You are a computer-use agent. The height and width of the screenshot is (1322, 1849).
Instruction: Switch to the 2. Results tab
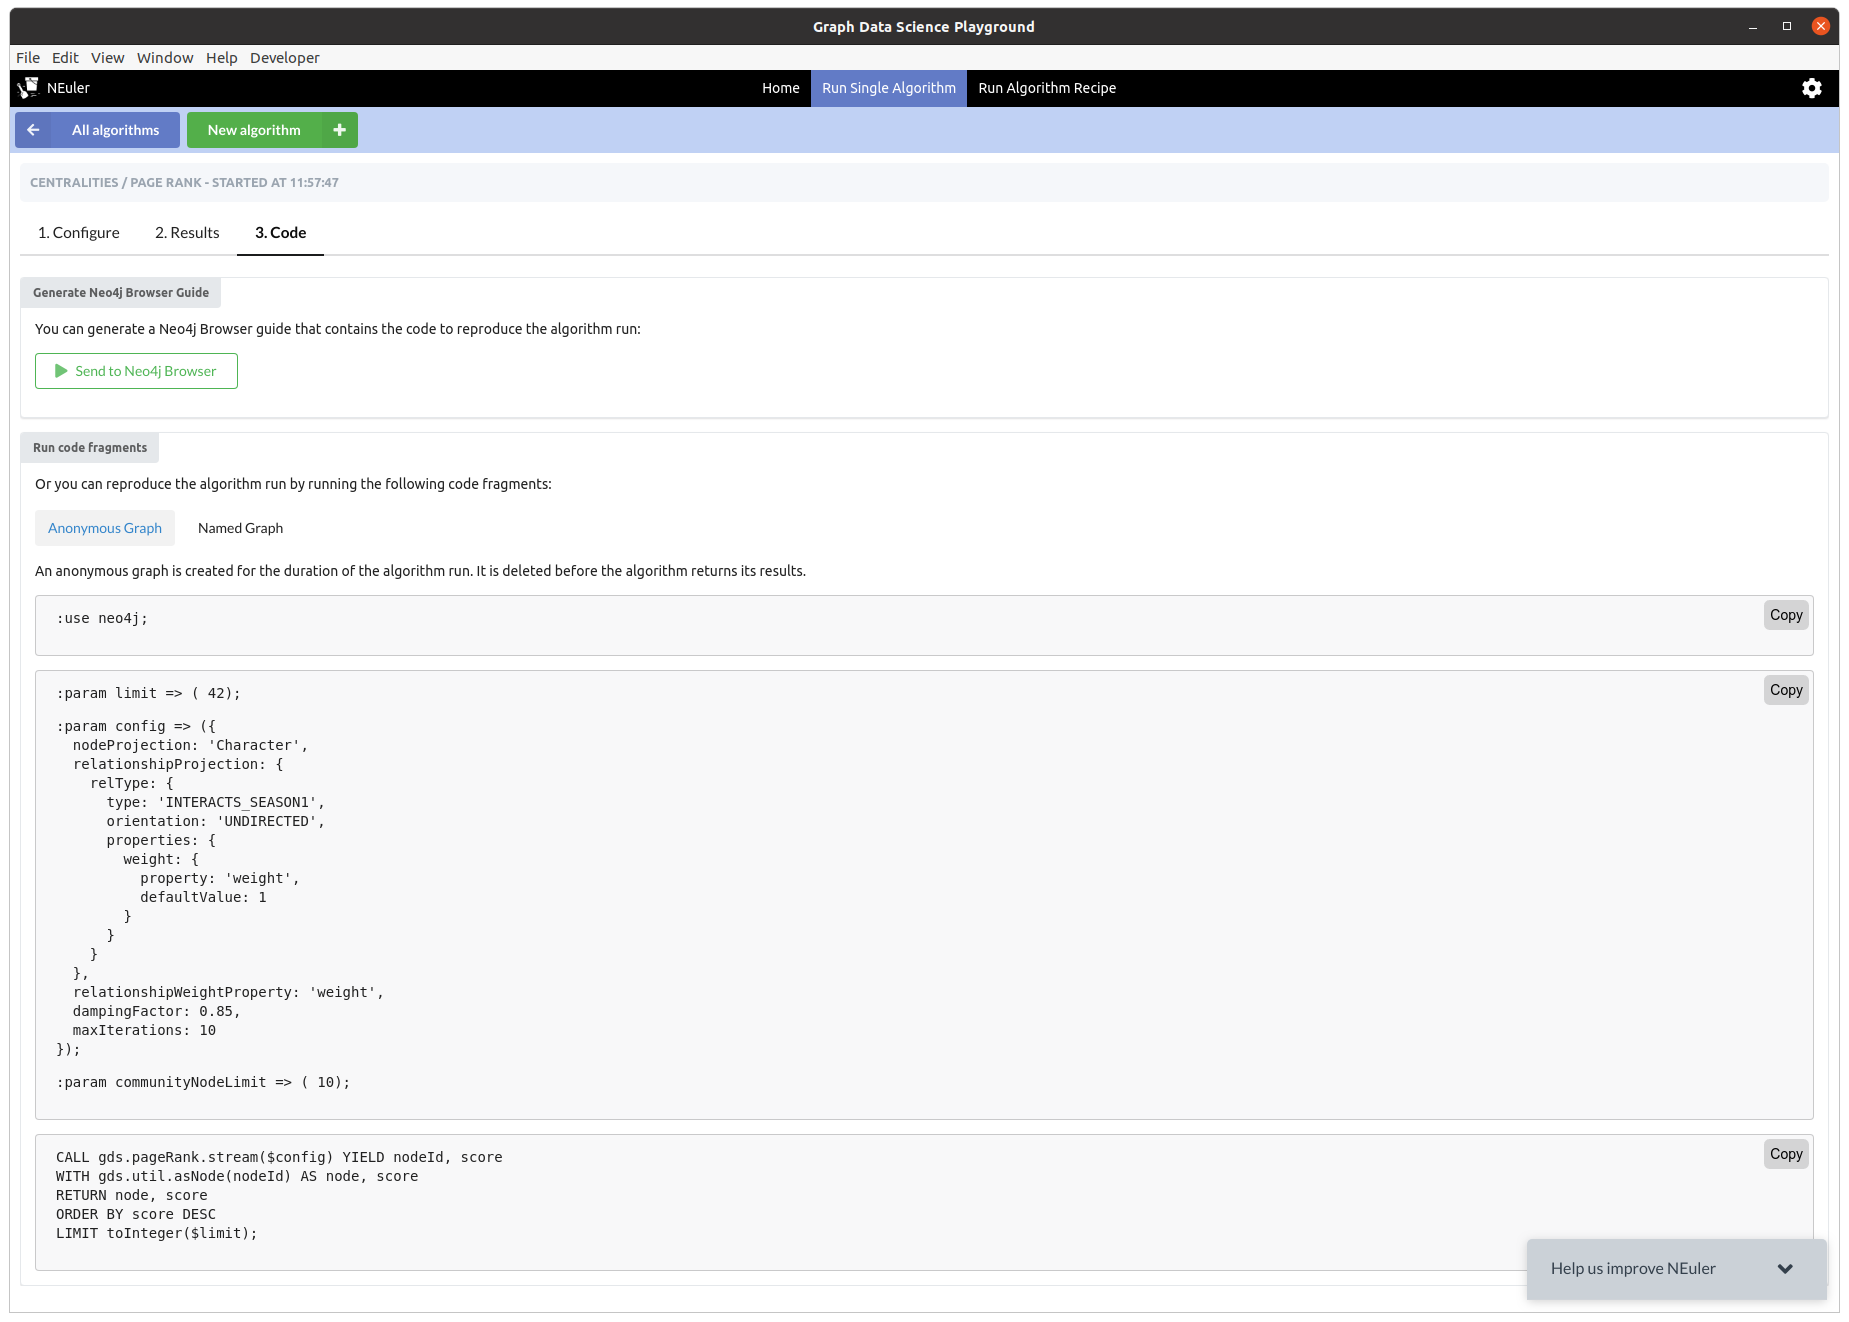tap(187, 233)
